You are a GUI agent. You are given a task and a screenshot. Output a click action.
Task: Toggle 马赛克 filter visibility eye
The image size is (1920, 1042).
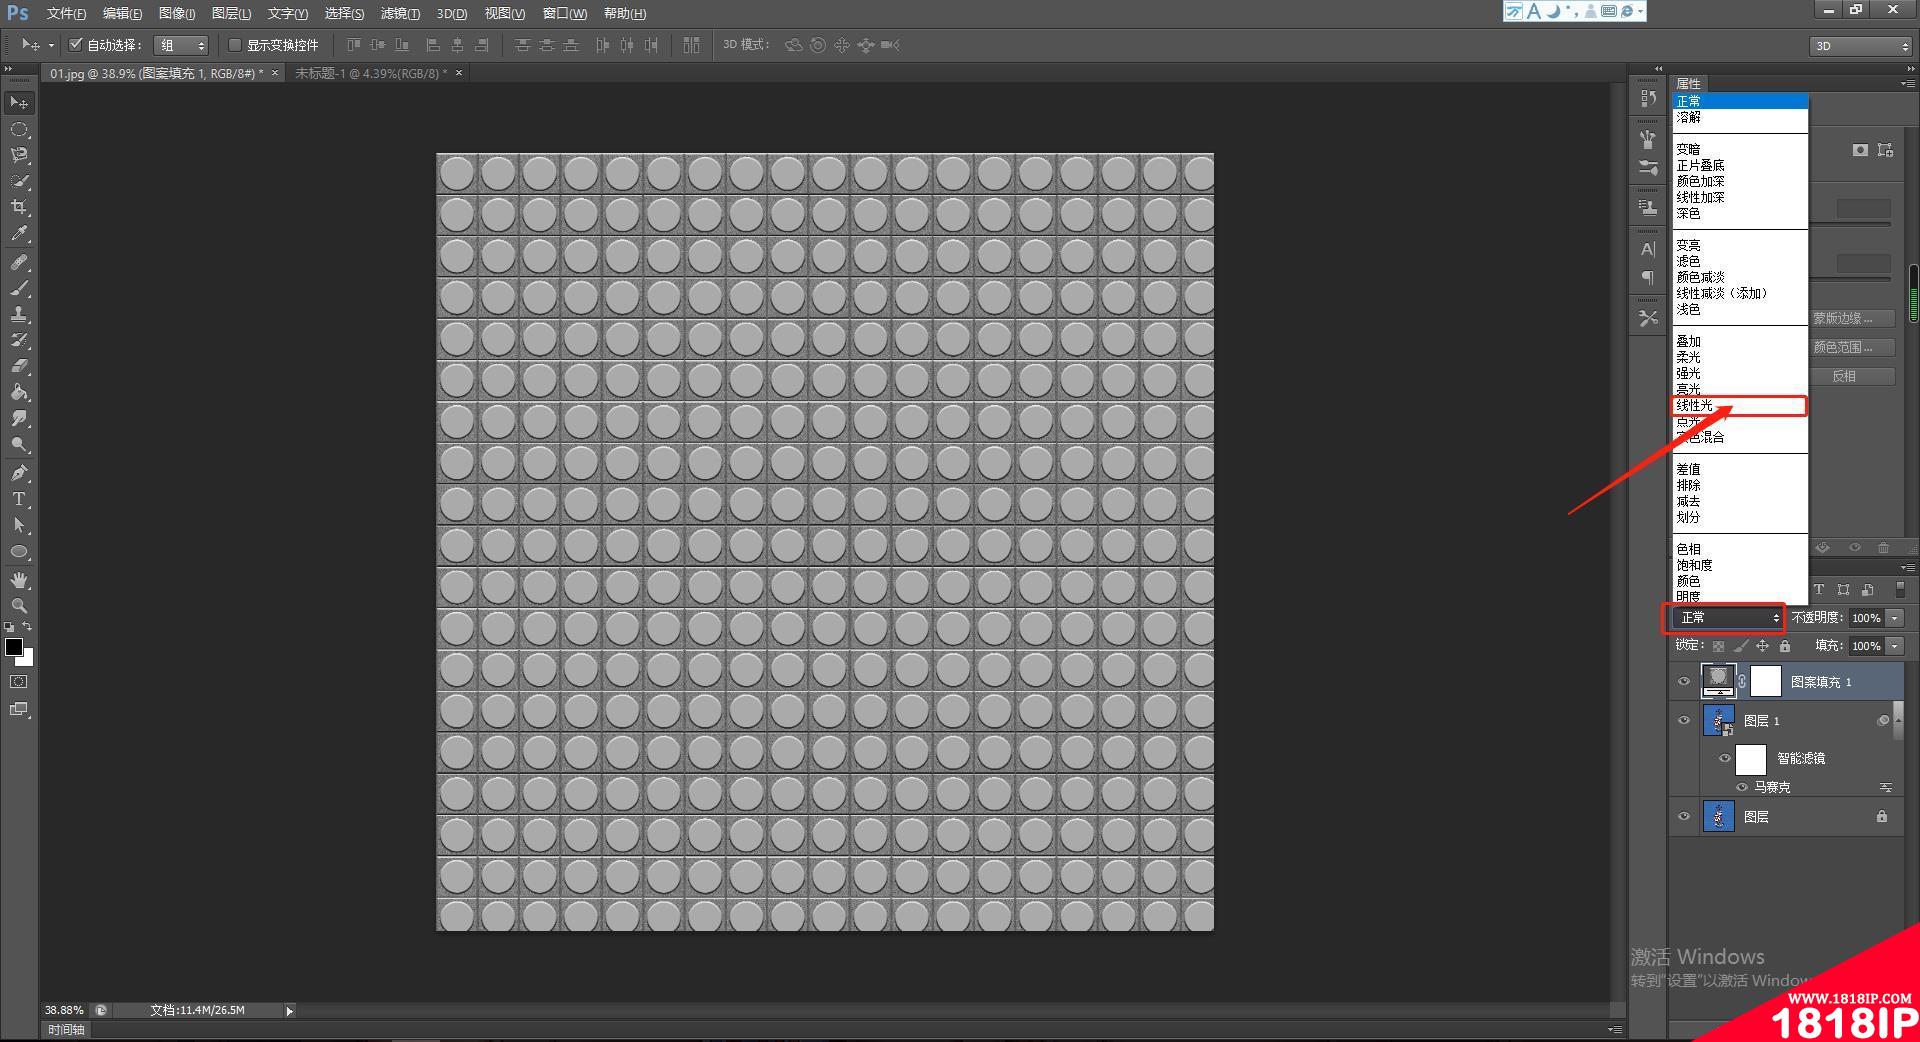click(1742, 787)
